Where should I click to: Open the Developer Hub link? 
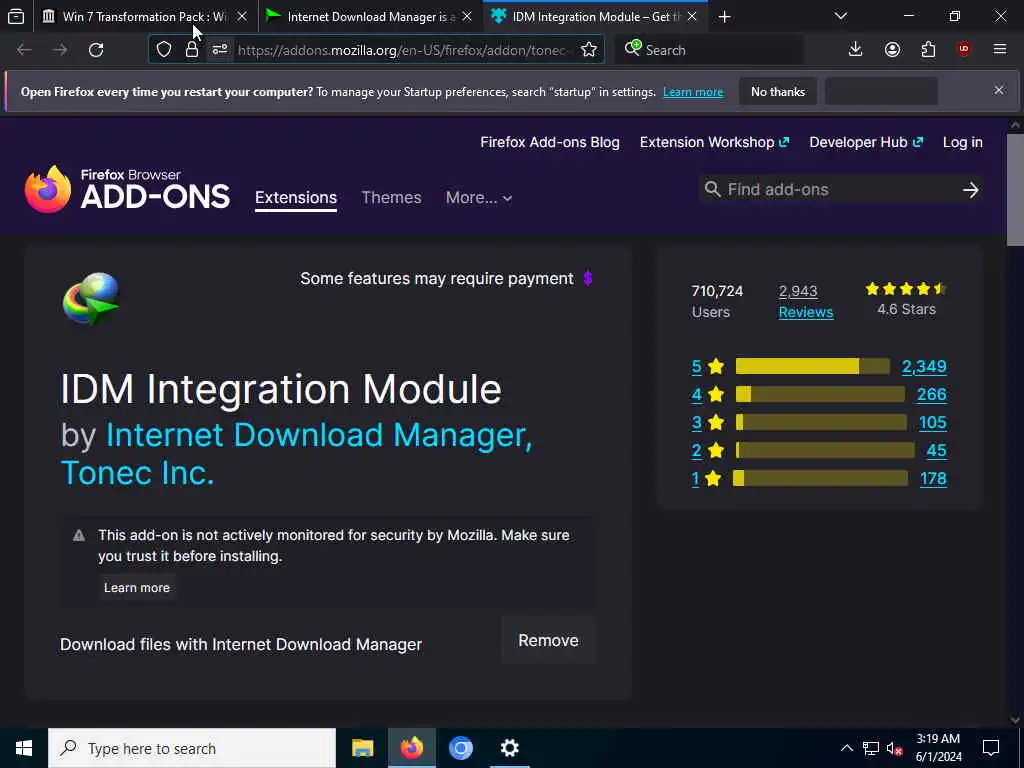[866, 142]
